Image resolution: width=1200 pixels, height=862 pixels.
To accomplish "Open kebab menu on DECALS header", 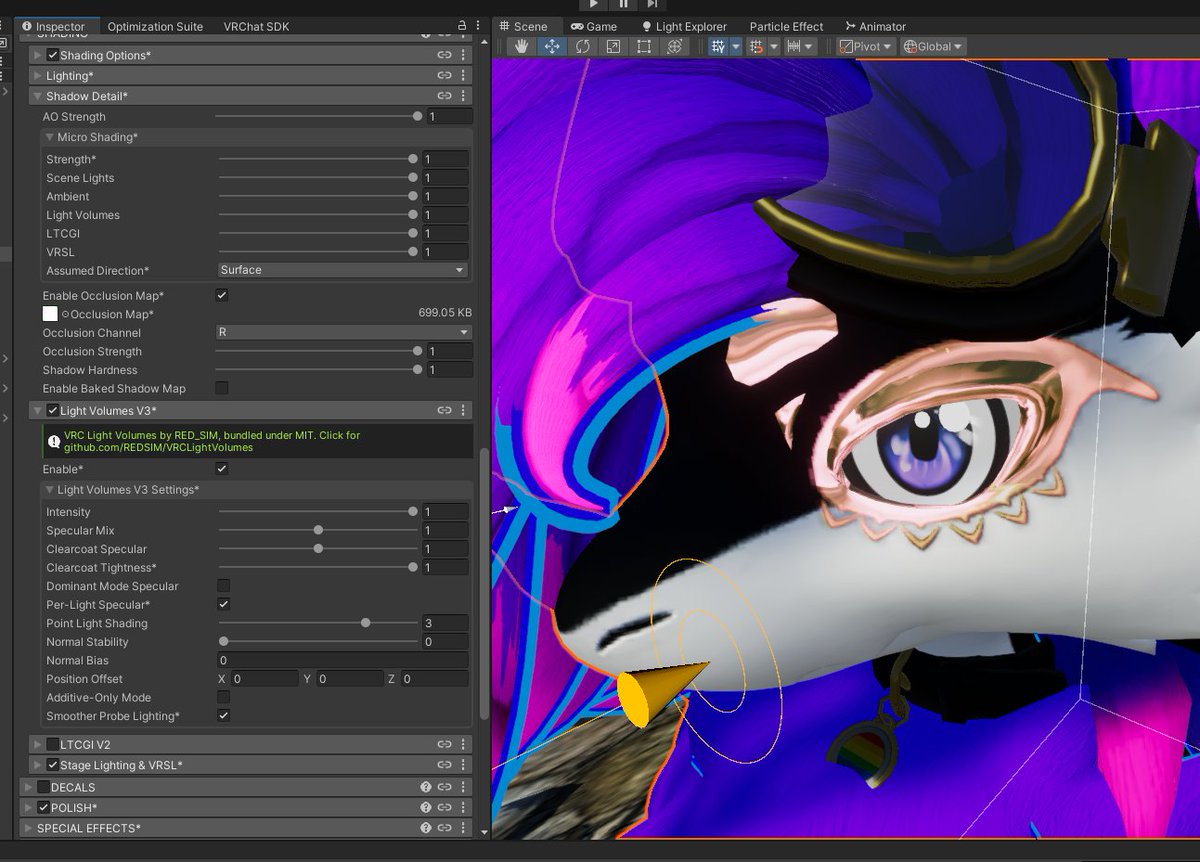I will point(463,787).
